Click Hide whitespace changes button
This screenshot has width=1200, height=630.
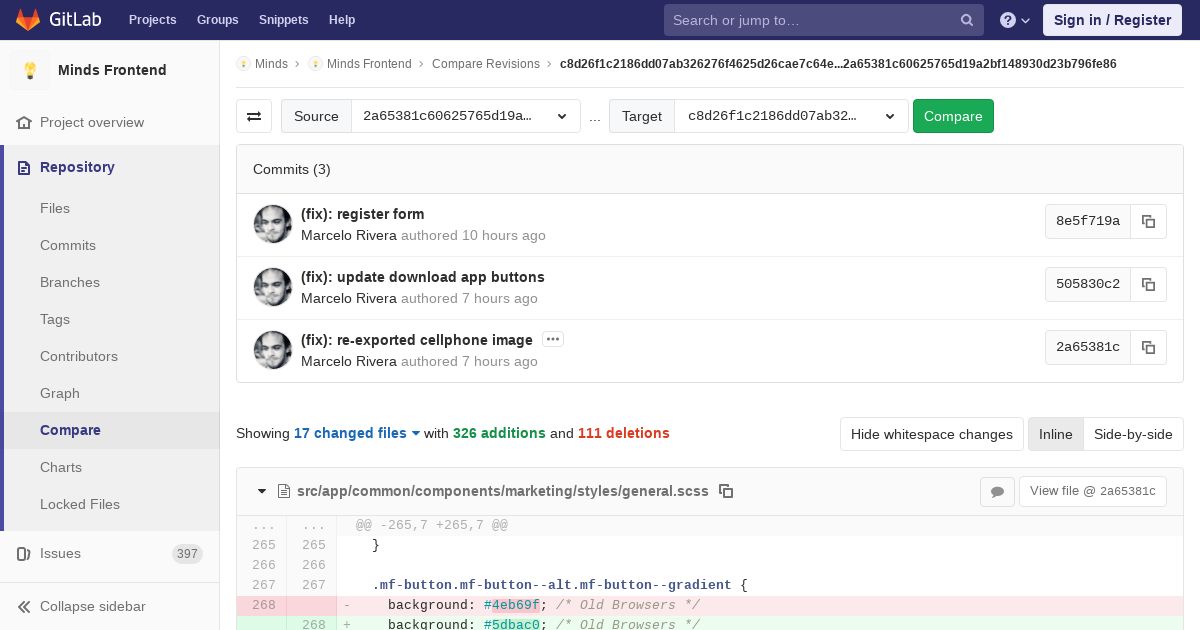pos(931,434)
